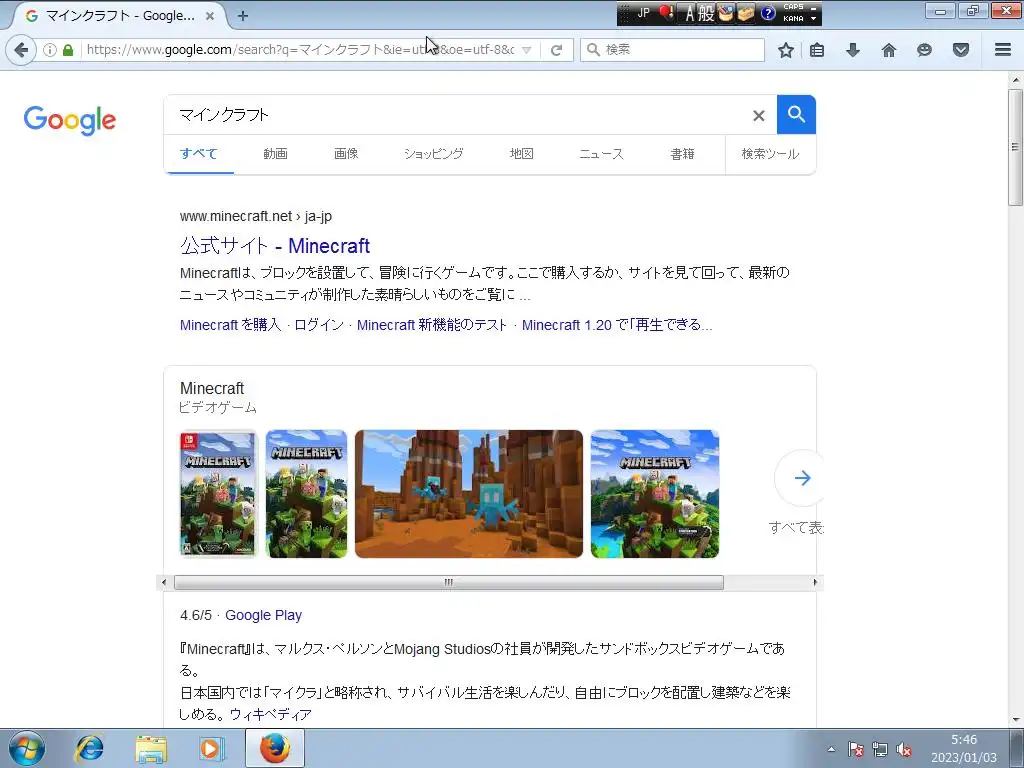Click the horizontal scrollbar right arrow

tap(815, 583)
